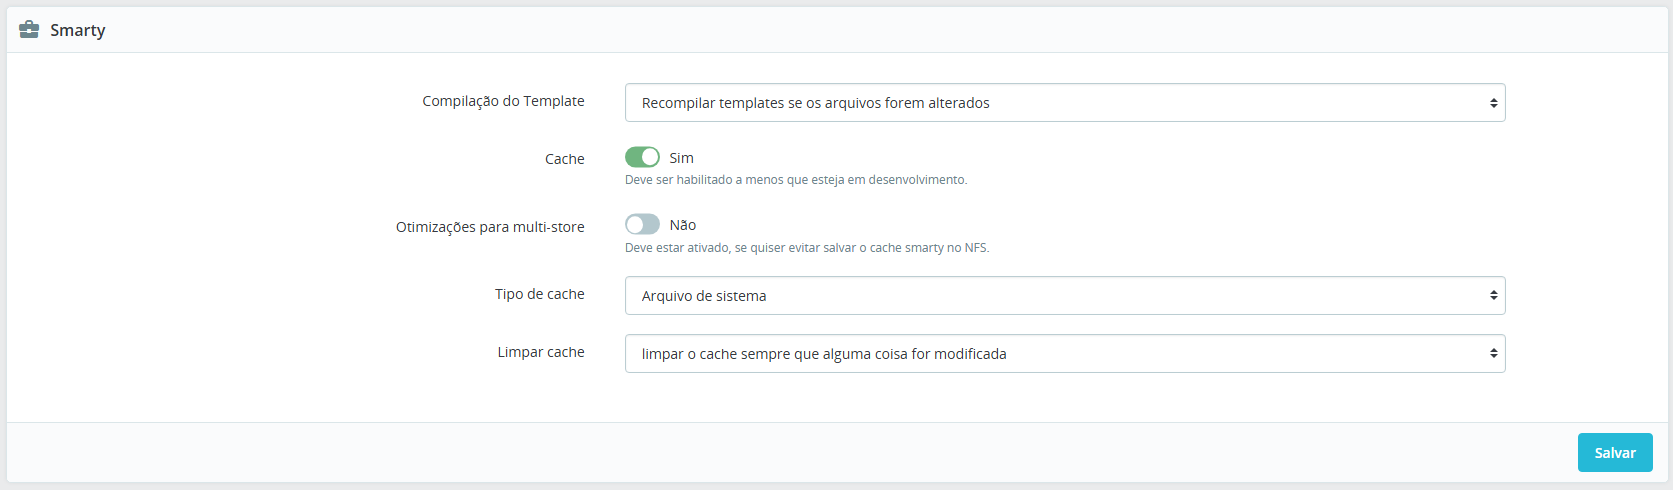The width and height of the screenshot is (1673, 490).
Task: Open the Limpar cache dropdown
Action: [1065, 354]
